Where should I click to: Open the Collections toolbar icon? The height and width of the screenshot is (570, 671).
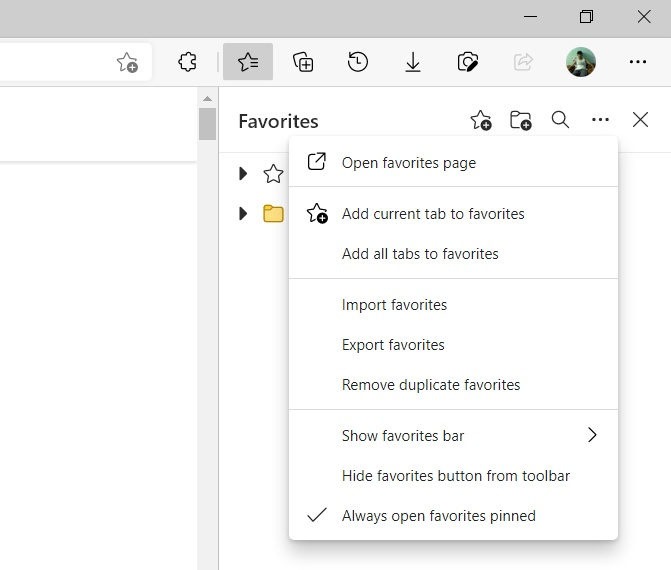303,62
